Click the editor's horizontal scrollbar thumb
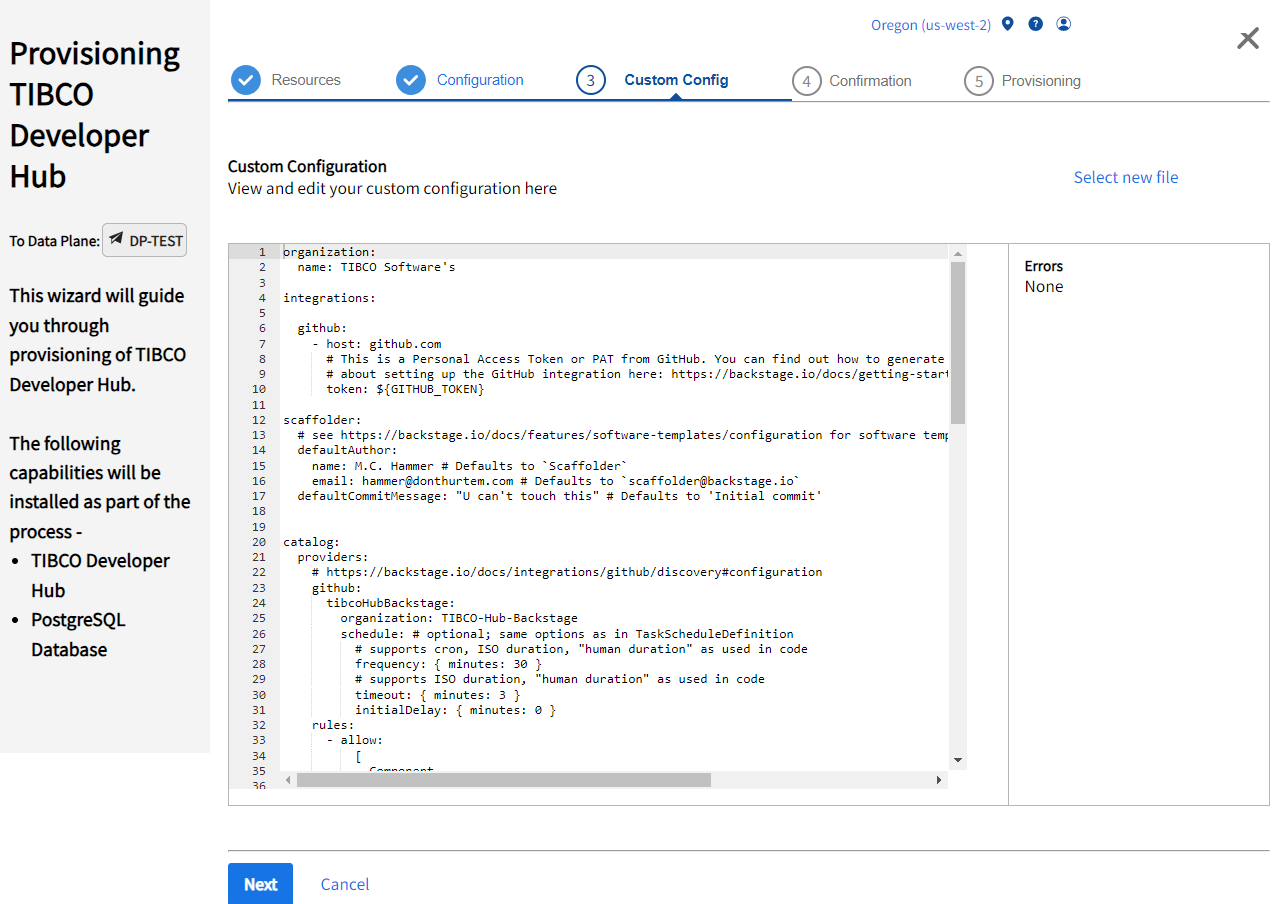Screen dimensions: 1284x904 click(x=504, y=780)
